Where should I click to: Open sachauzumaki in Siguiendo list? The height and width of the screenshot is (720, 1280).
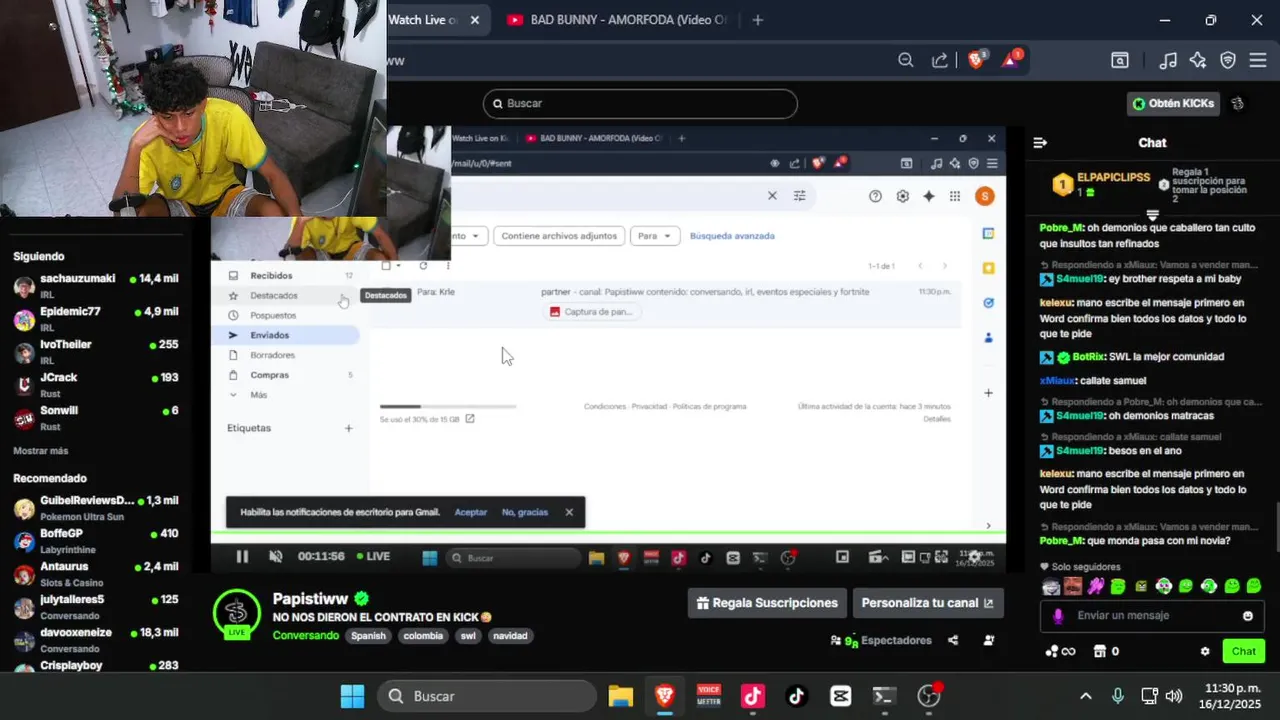[x=96, y=285]
